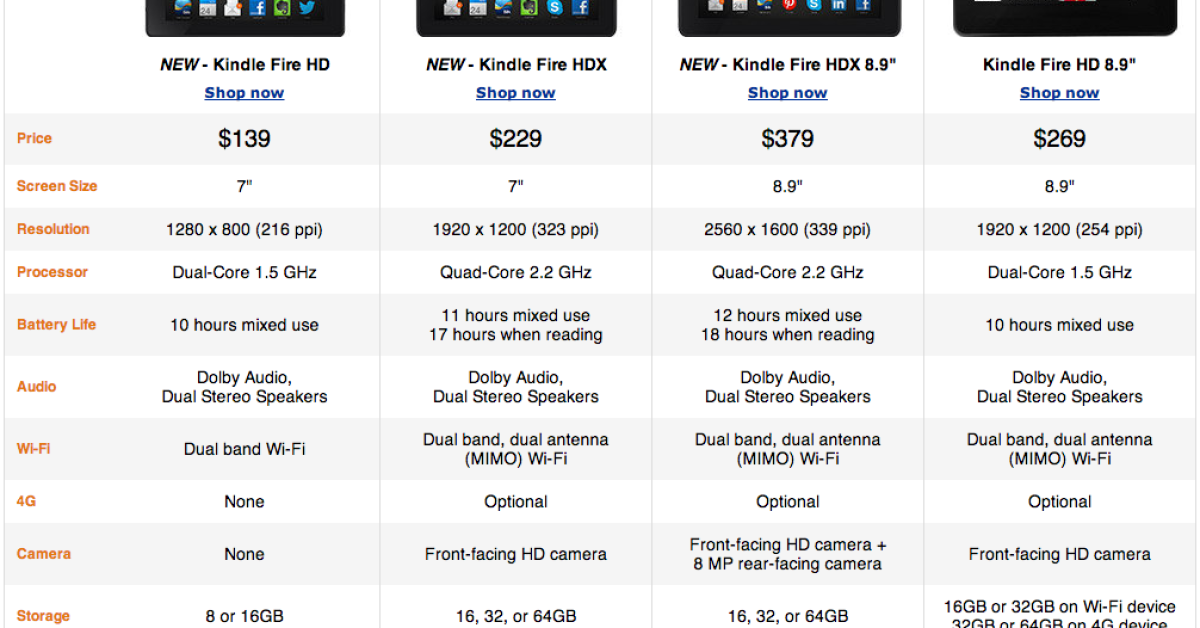Click Facebook icon on the Kindle Fire HD screen
The width and height of the screenshot is (1200, 628).
pos(258,8)
